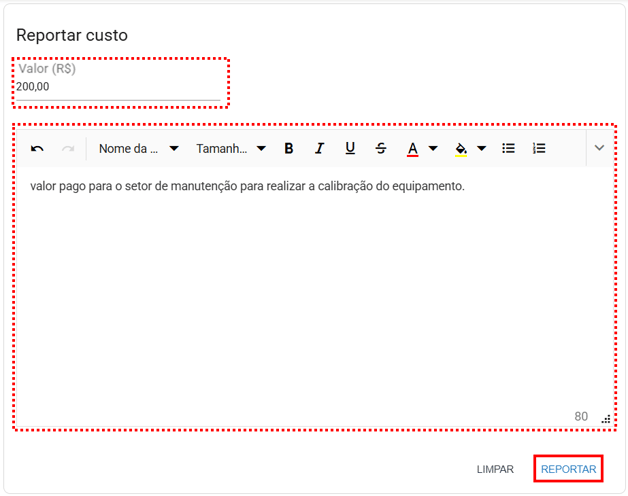This screenshot has width=628, height=496.
Task: Click the Valor (R$) input field
Action: (x=117, y=87)
